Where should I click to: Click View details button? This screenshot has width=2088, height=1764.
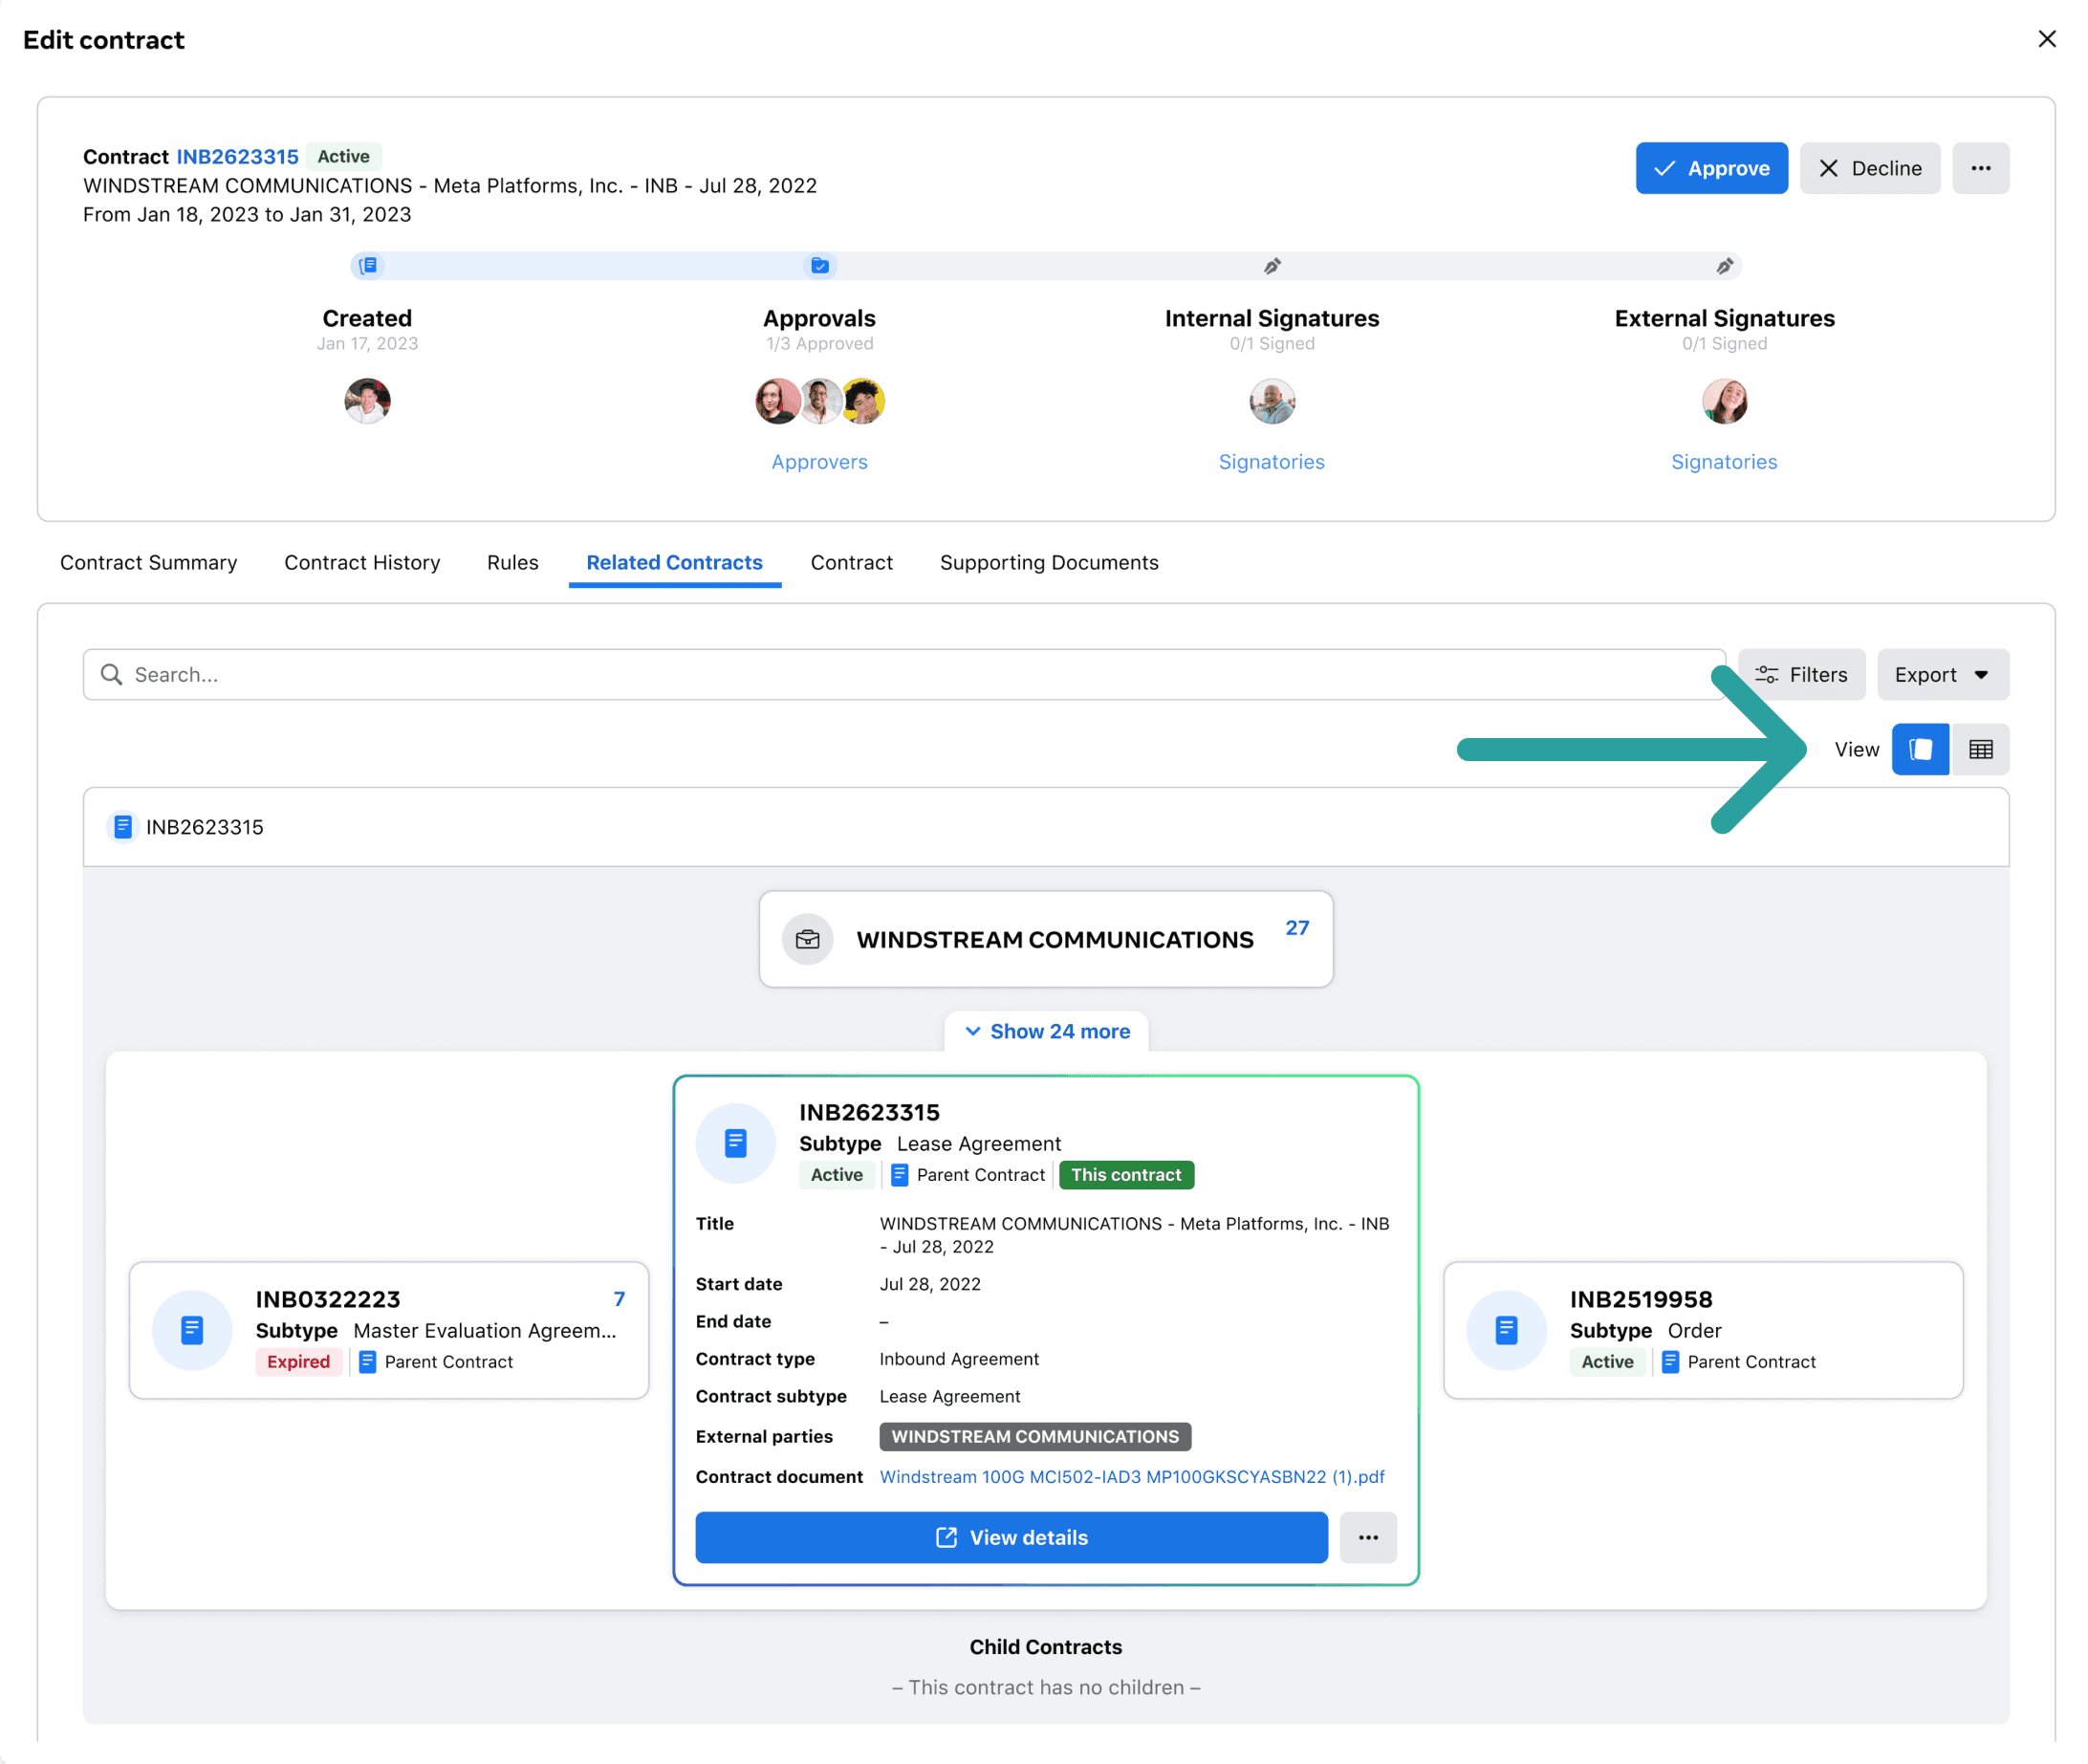point(1011,1537)
